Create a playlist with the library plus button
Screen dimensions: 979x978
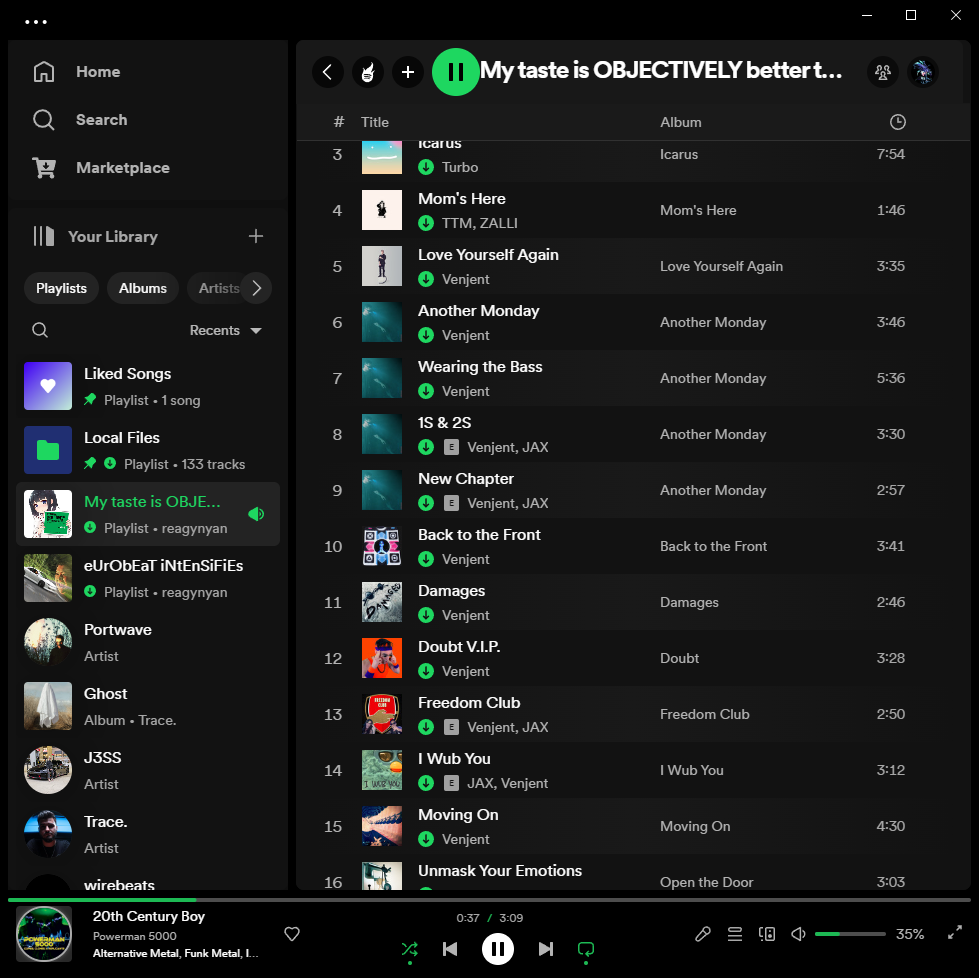(255, 236)
